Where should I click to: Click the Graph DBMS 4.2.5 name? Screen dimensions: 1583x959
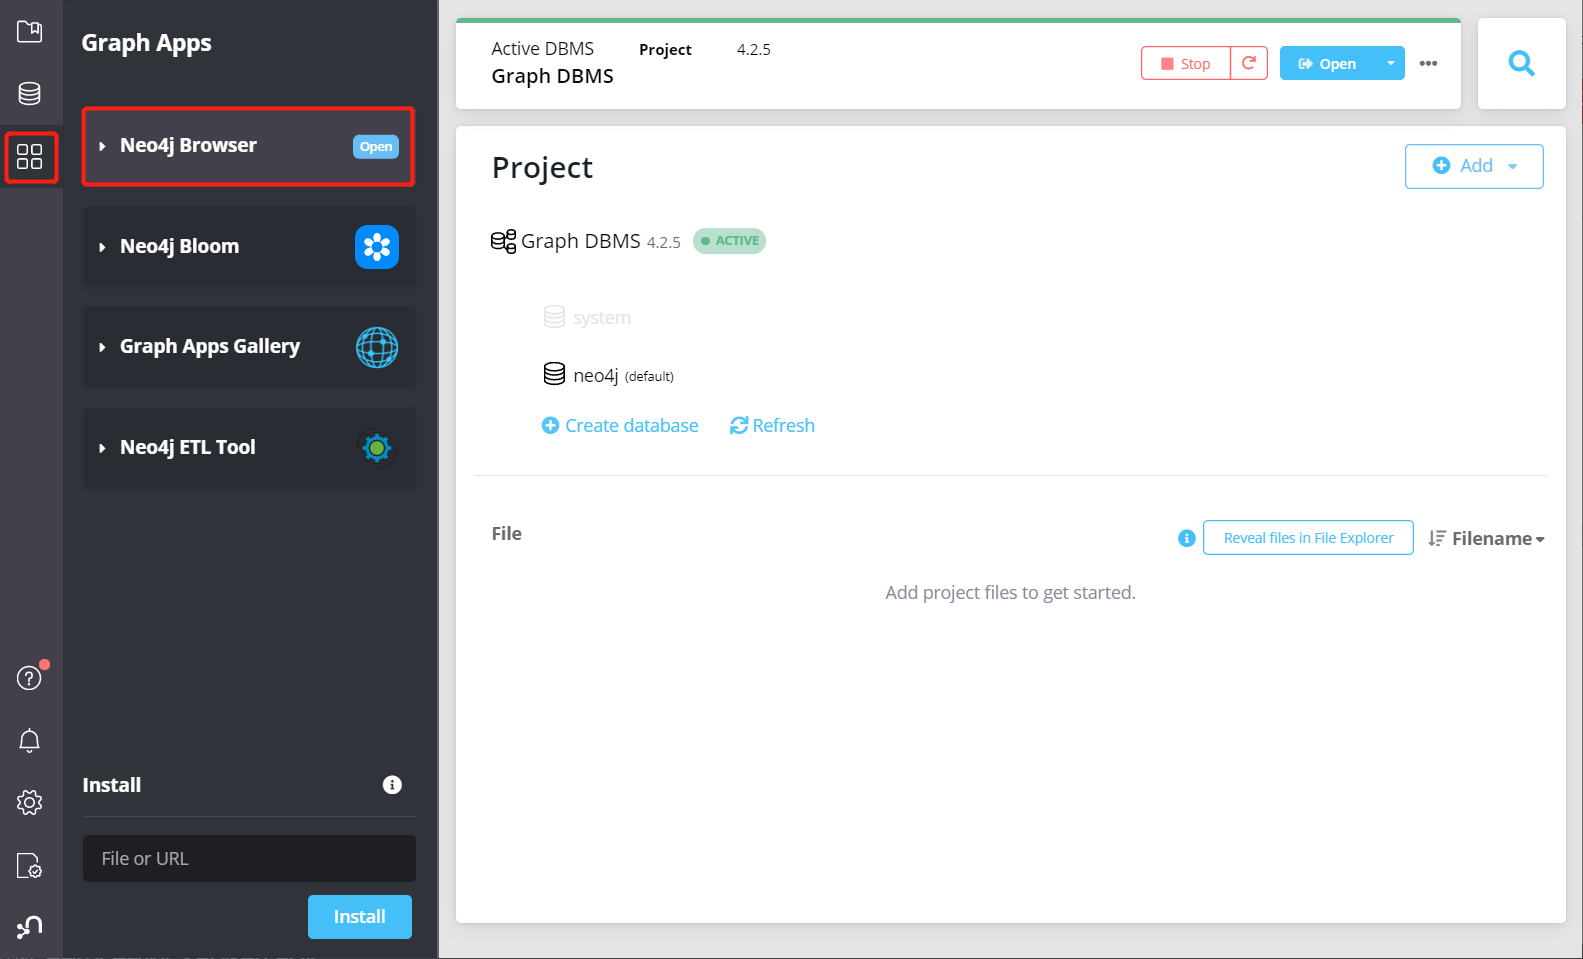pyautogui.click(x=601, y=241)
